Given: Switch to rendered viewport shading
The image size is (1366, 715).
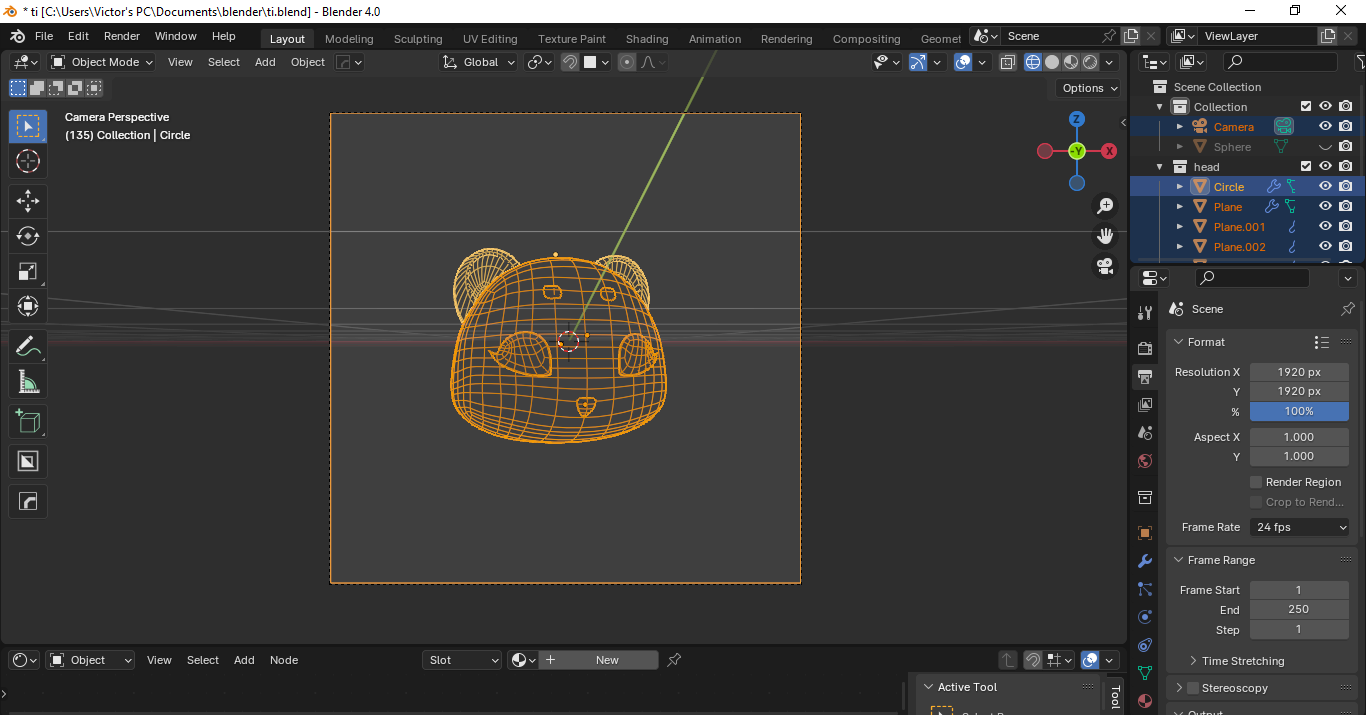Looking at the screenshot, I should click(x=1090, y=62).
